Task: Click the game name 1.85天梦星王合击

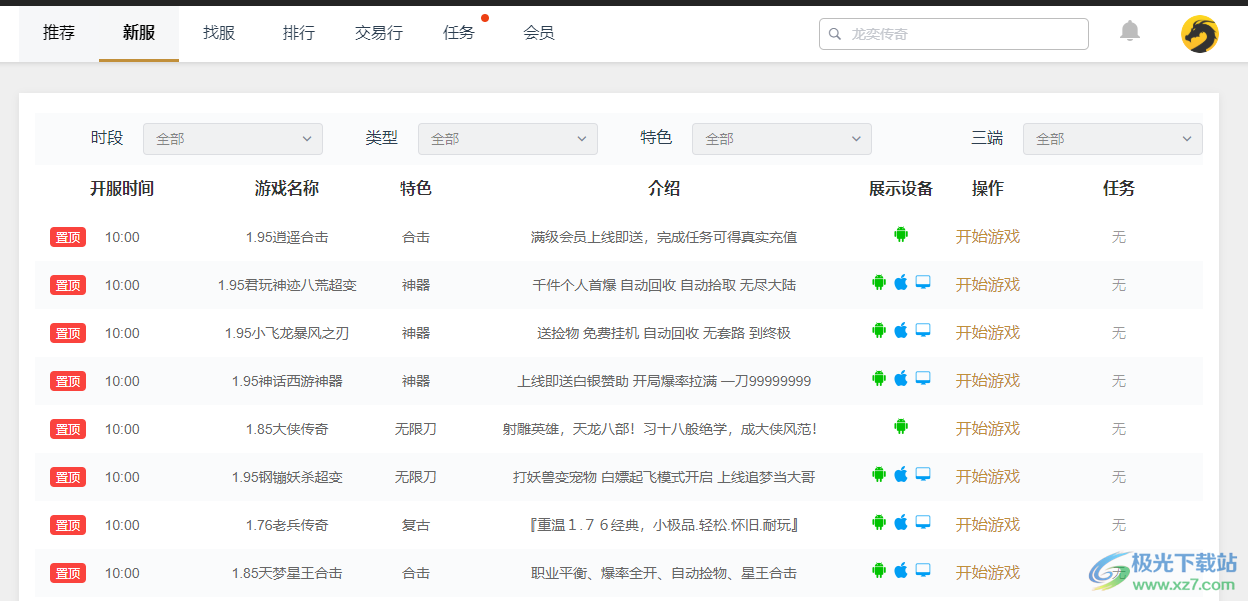Action: (287, 573)
